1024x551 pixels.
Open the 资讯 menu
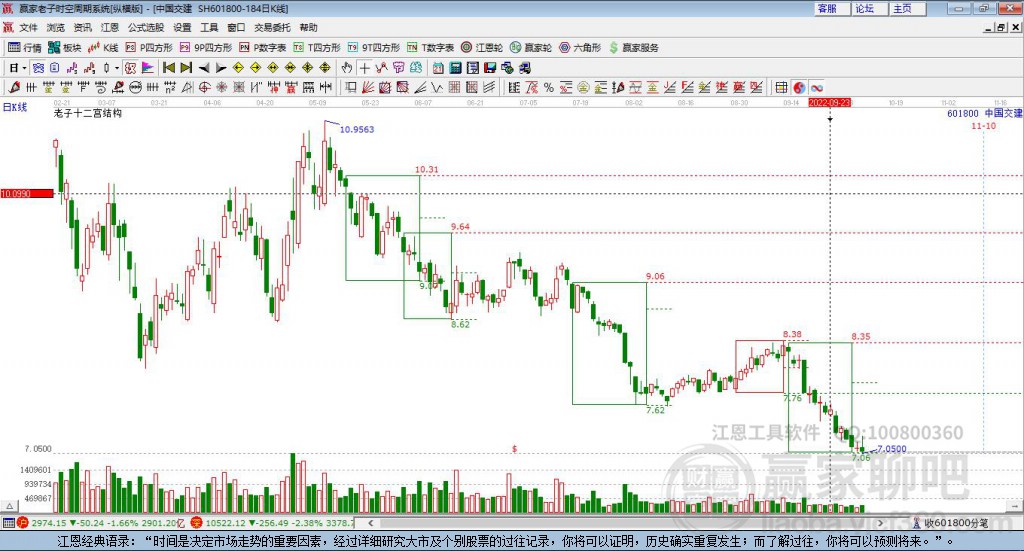pyautogui.click(x=82, y=27)
